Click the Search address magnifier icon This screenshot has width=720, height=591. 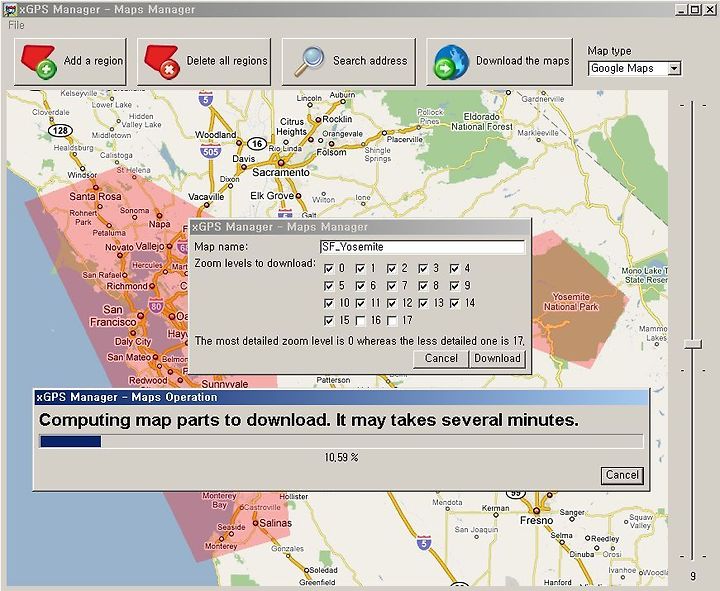click(309, 62)
